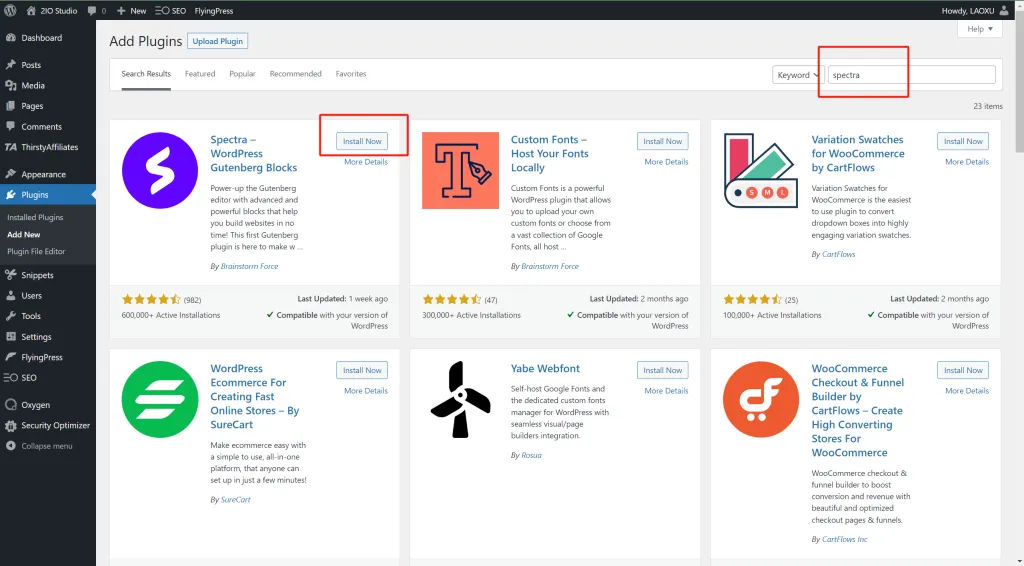Open Dashboard from the sidebar
The height and width of the screenshot is (566, 1024).
[x=41, y=38]
